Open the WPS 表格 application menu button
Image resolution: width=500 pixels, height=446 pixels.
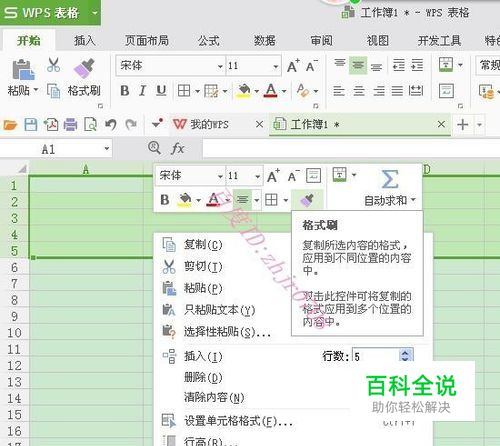click(50, 13)
